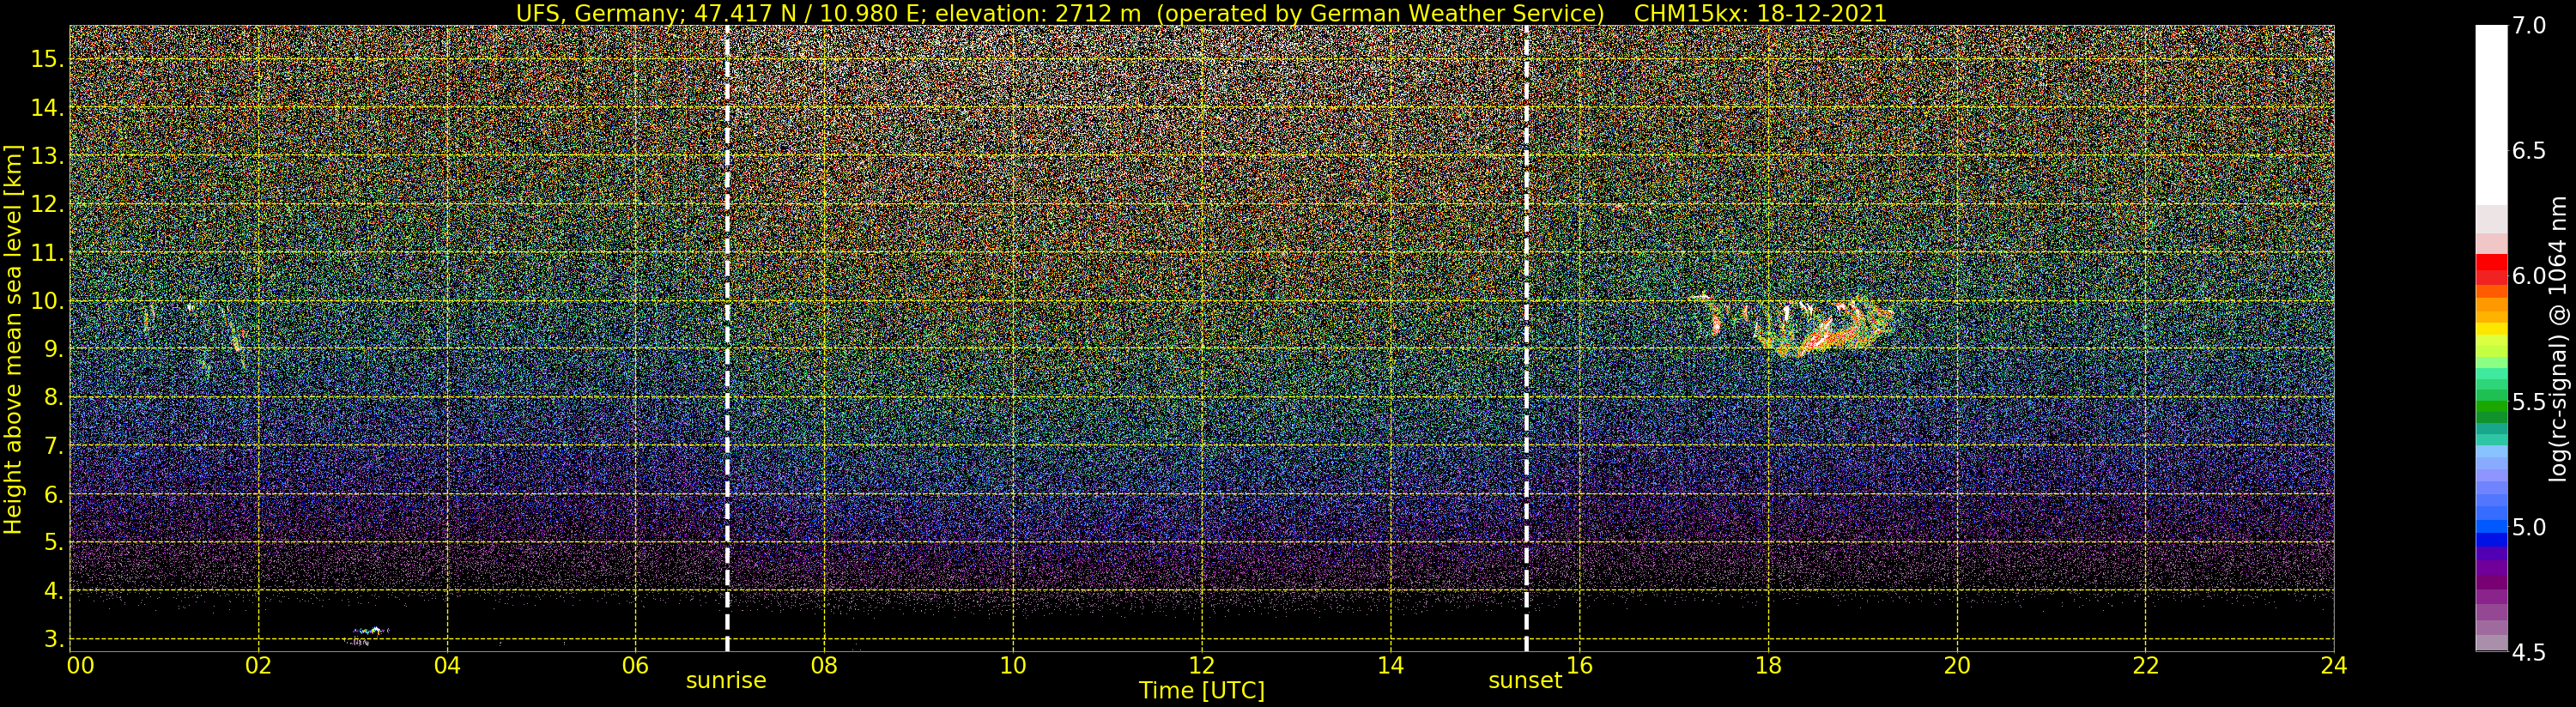Click time axis tick "08"

point(824,666)
